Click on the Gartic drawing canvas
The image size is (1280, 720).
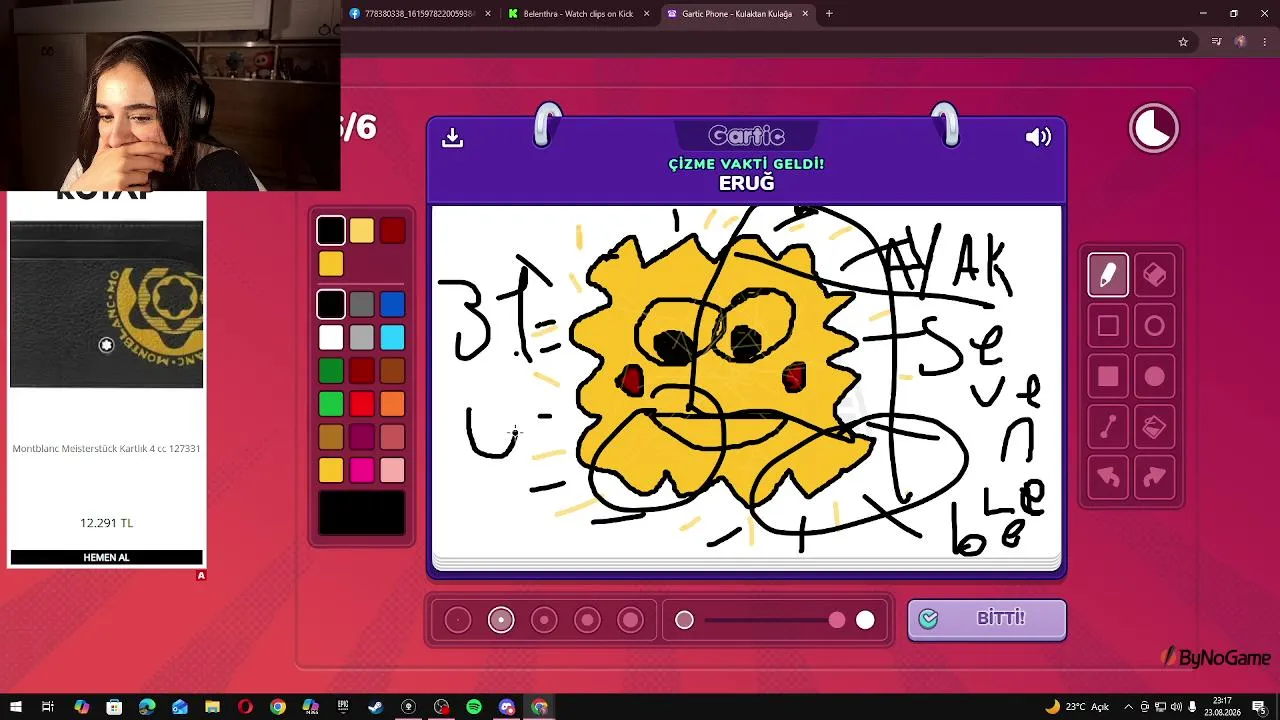(746, 382)
